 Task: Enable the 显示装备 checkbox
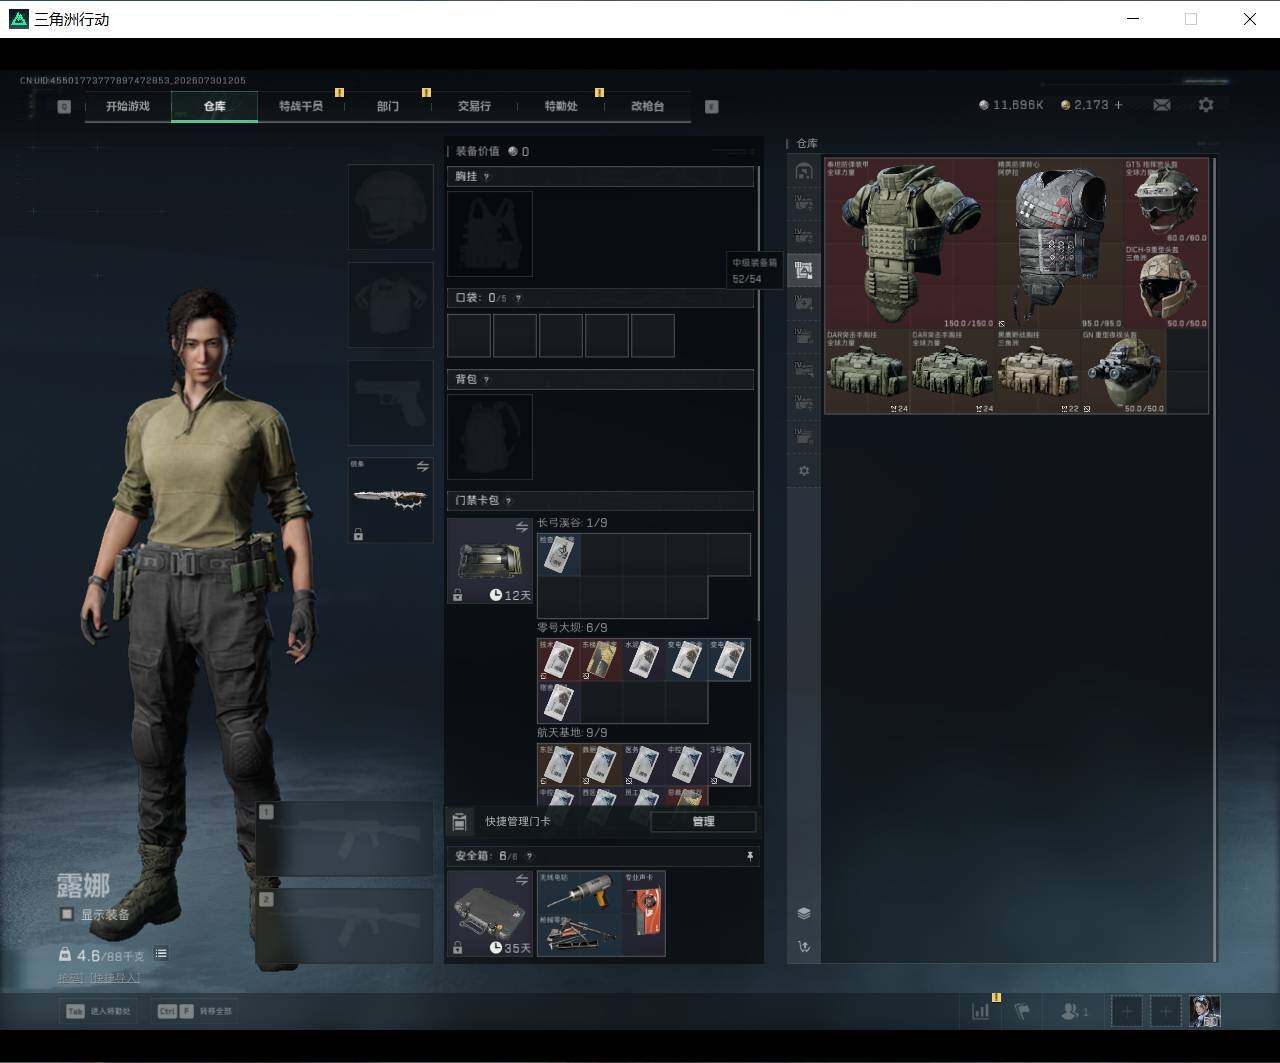67,914
